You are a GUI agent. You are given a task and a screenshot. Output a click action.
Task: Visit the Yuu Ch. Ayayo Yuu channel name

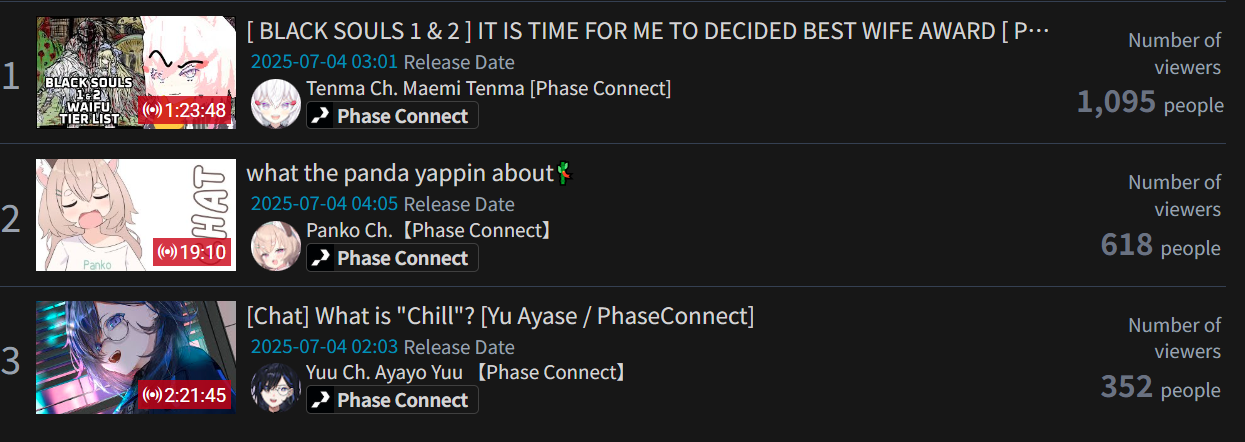466,372
